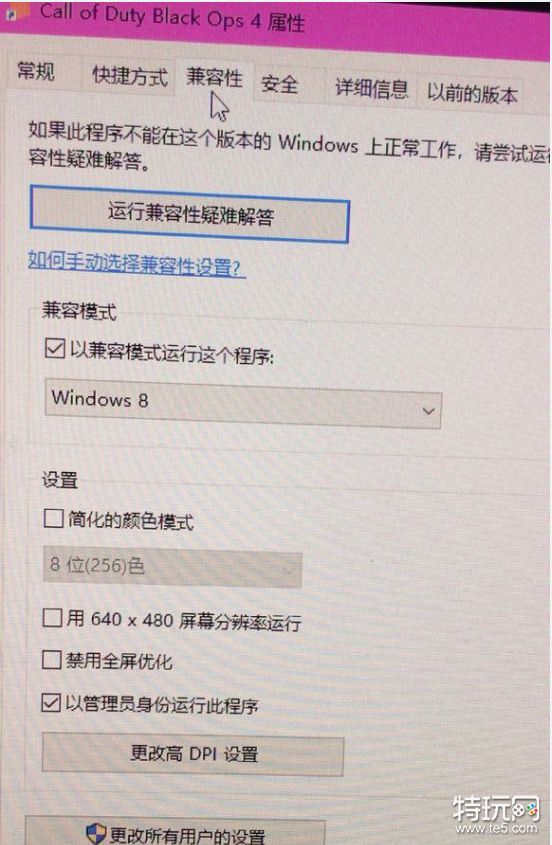Toggle the 禁用全屏优化 checkbox
This screenshot has height=845, width=552.
pyautogui.click(x=52, y=659)
